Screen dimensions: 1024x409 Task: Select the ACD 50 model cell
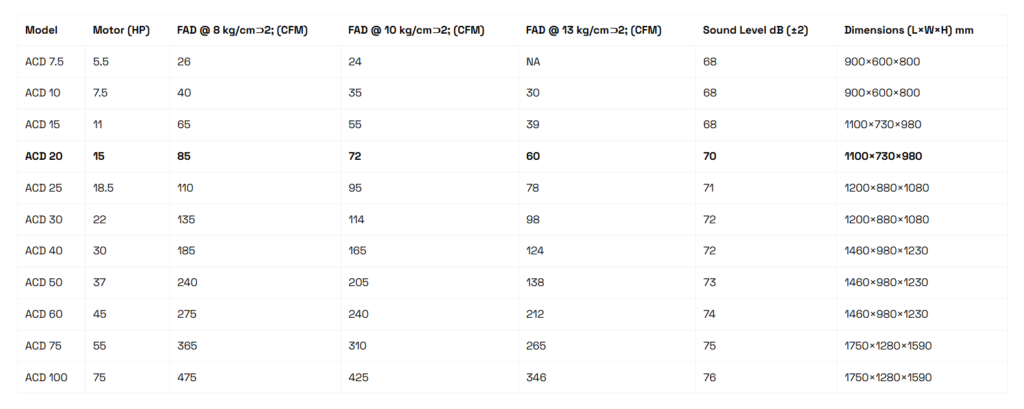(44, 283)
